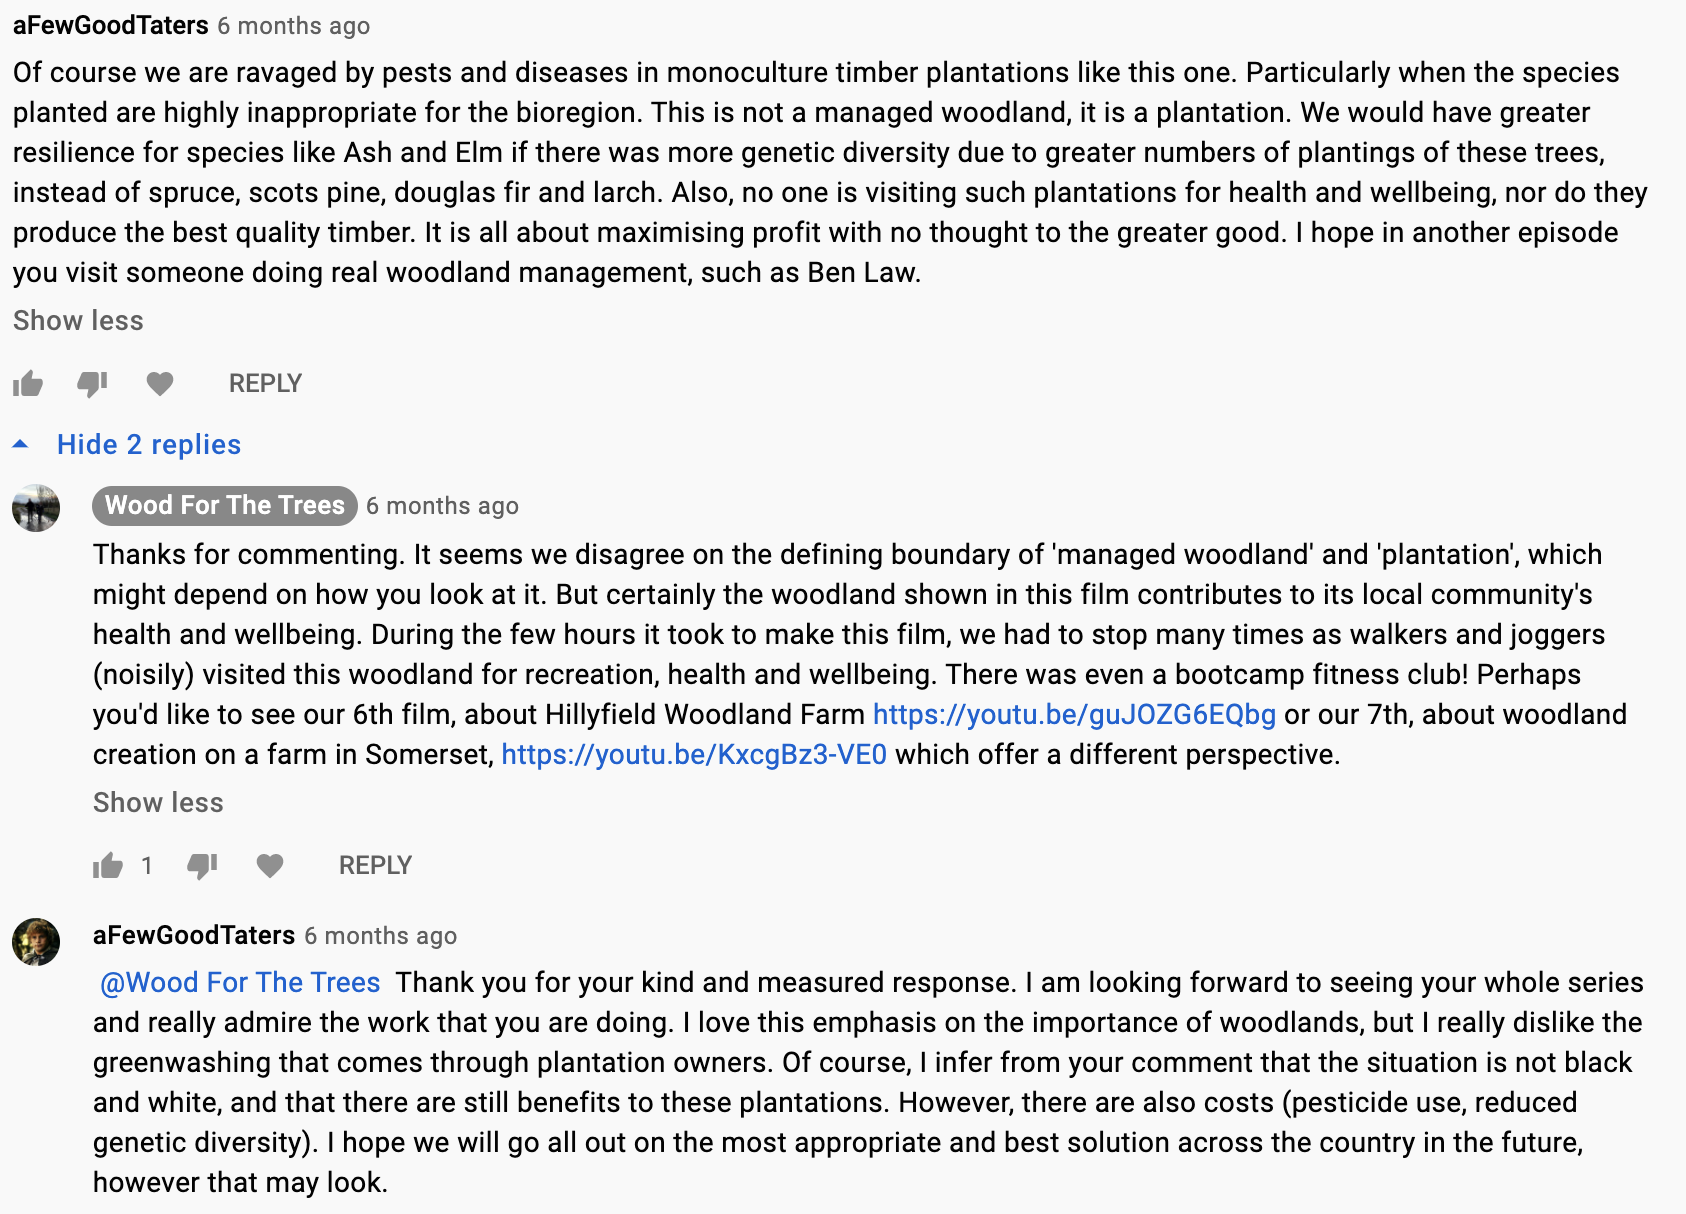The width and height of the screenshot is (1686, 1214).
Task: Open the youtu.be/KxcgBz3-VE0 Somerset film link
Action: [x=694, y=755]
